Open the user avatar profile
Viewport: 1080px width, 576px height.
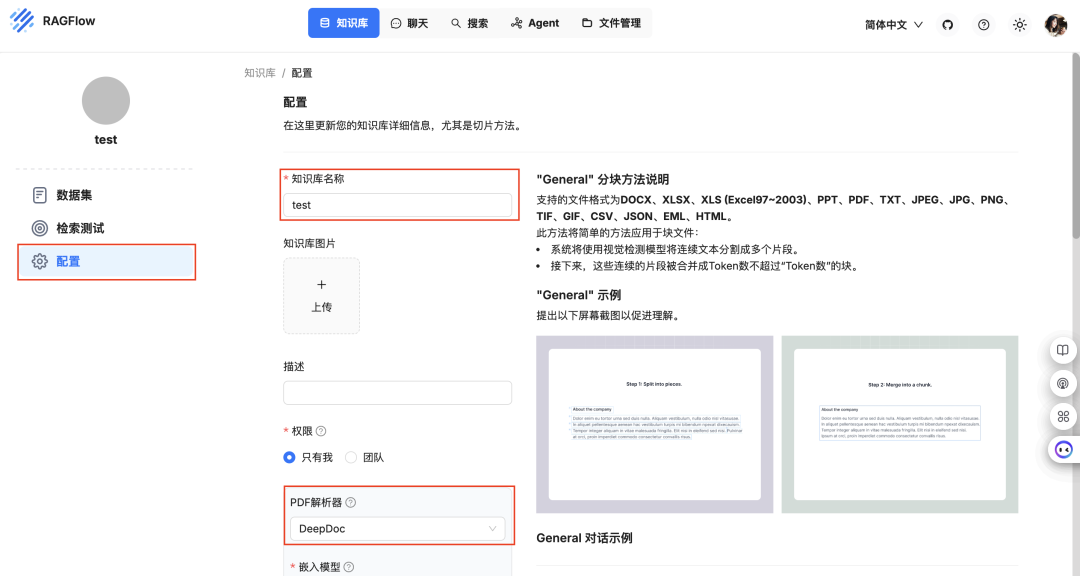pyautogui.click(x=1055, y=25)
